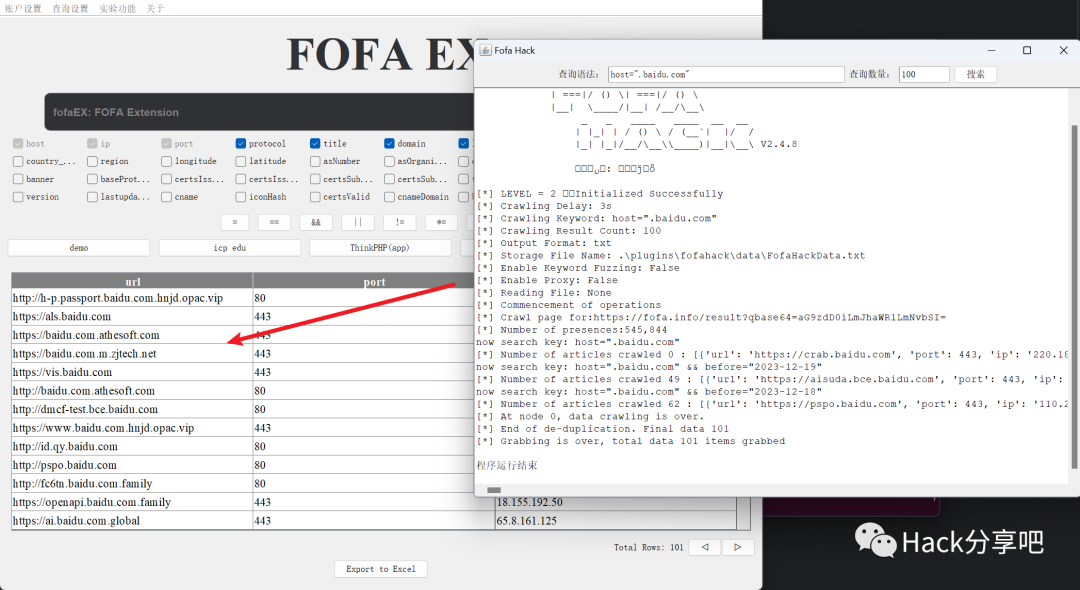Insert the == operator
This screenshot has width=1080, height=590.
(274, 222)
